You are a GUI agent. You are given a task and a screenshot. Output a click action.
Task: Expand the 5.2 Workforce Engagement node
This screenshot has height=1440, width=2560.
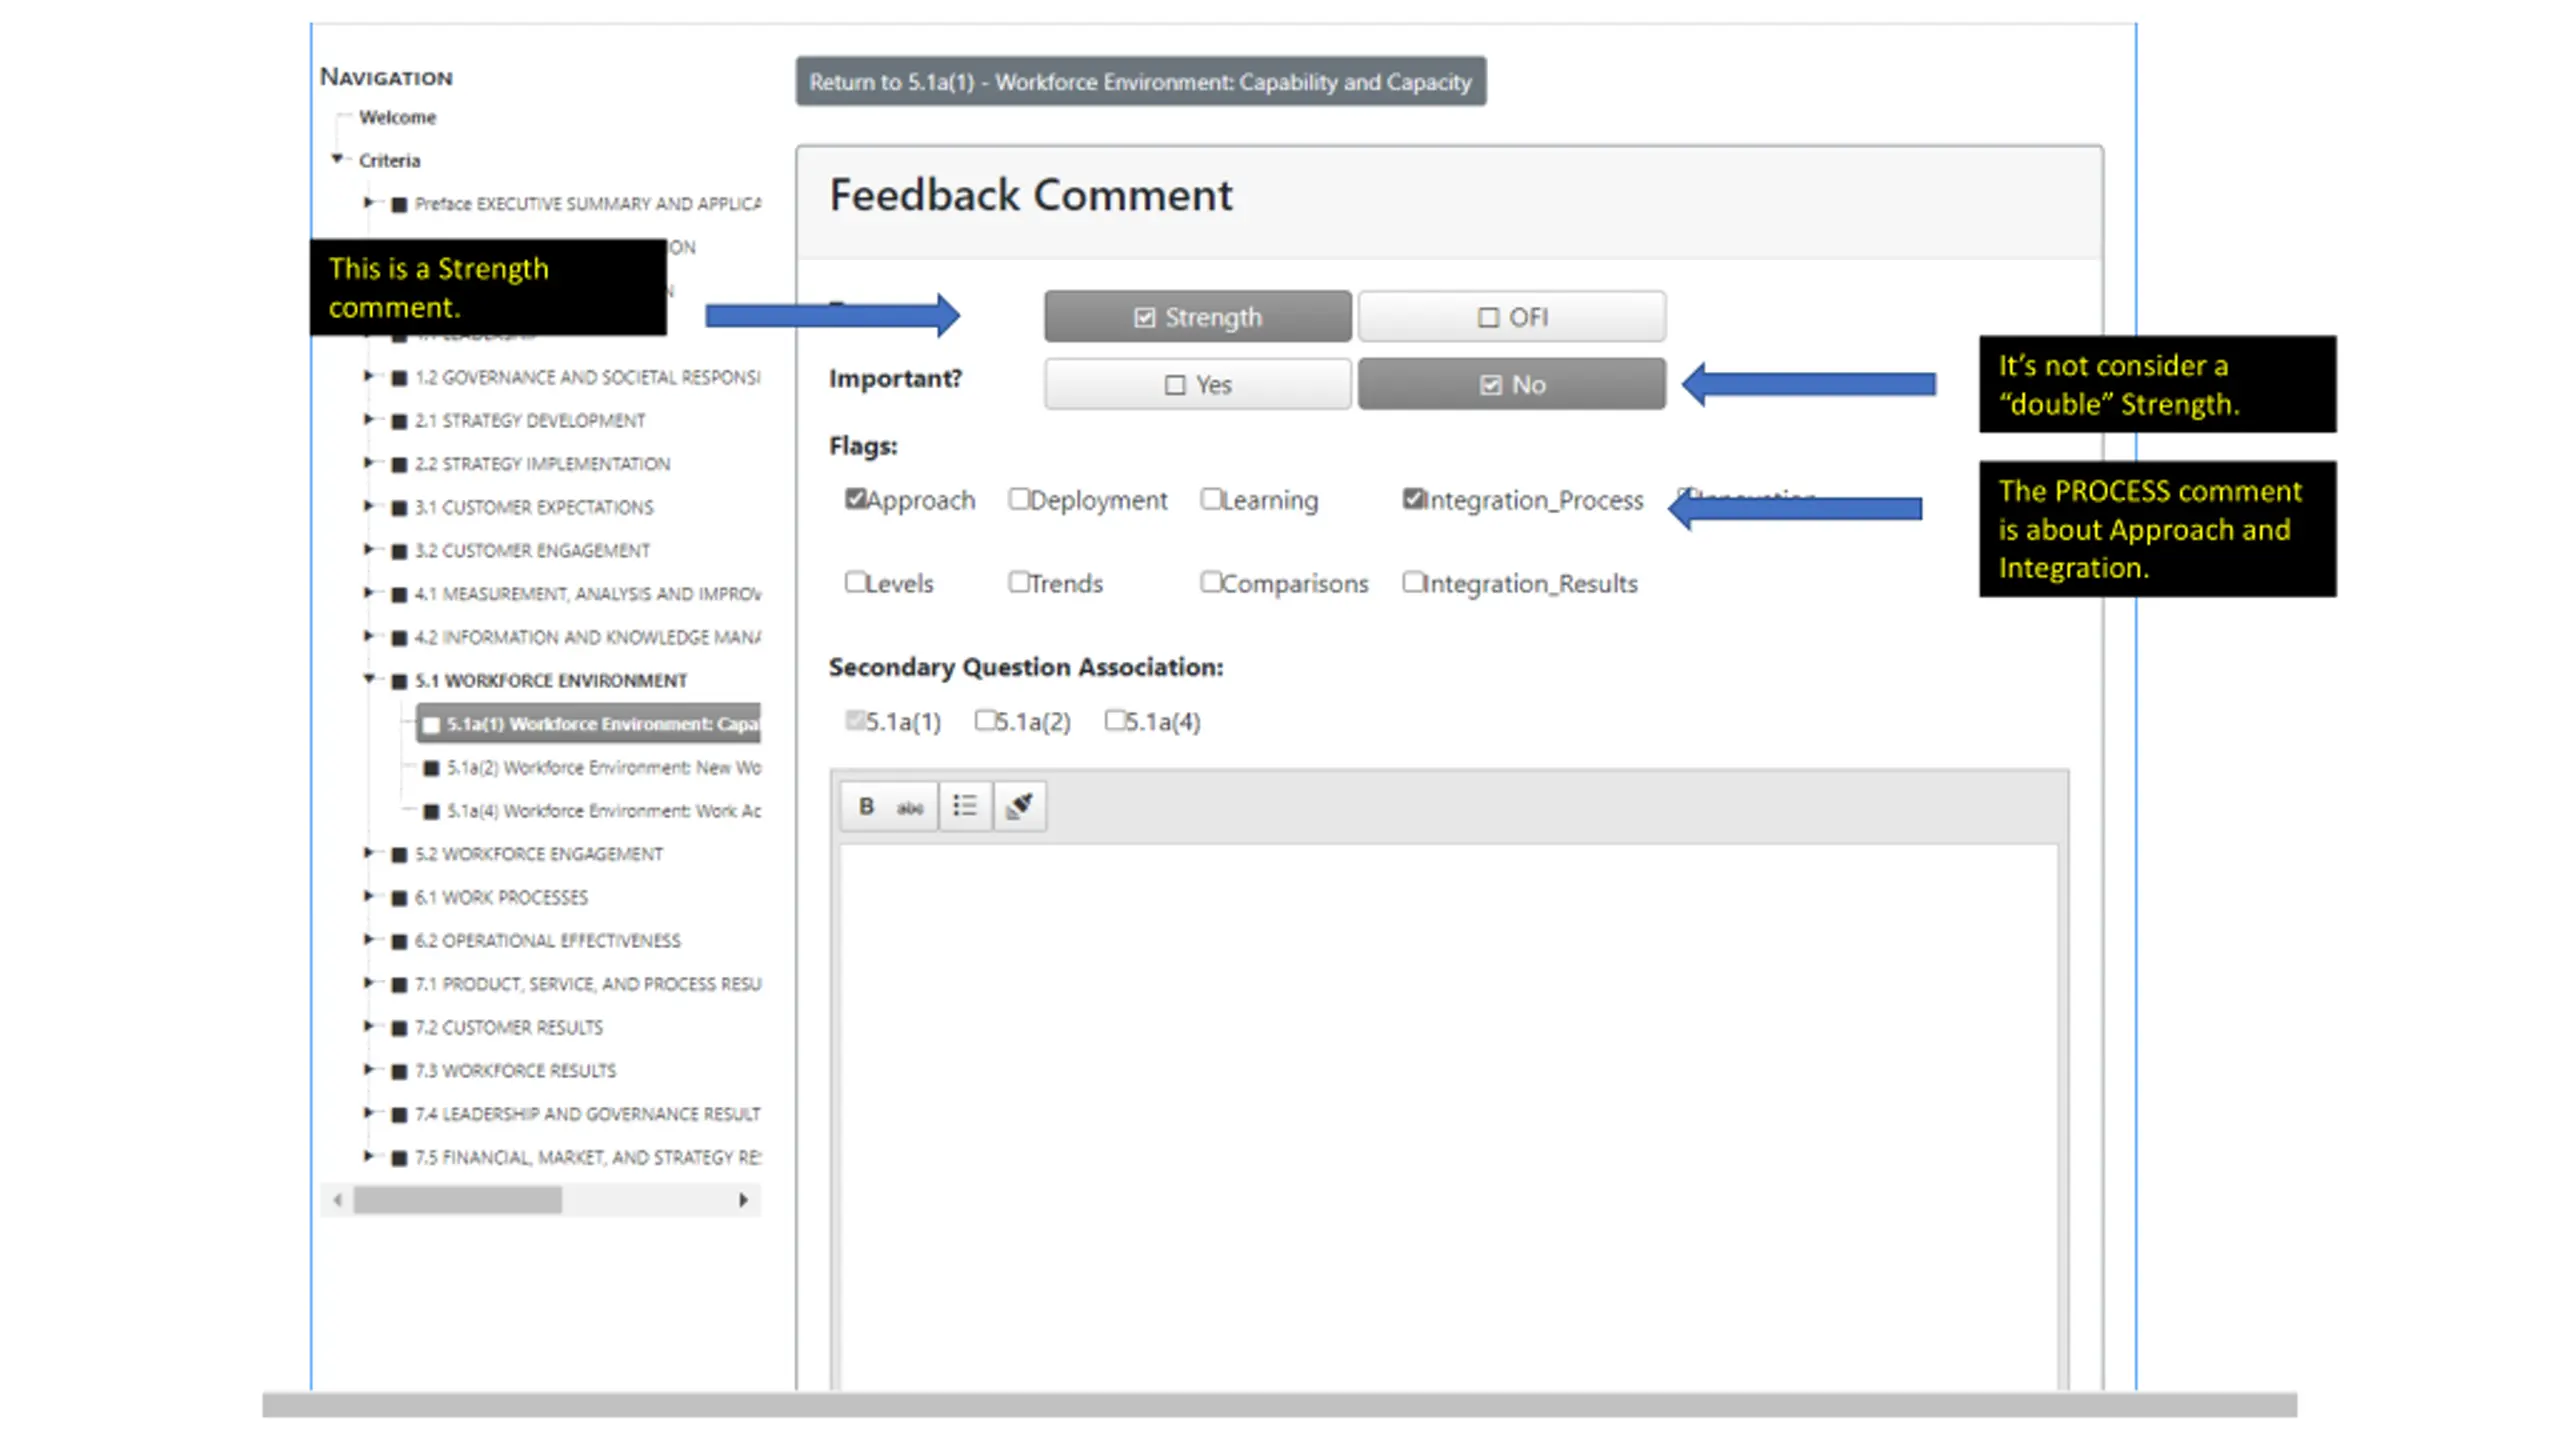point(368,853)
